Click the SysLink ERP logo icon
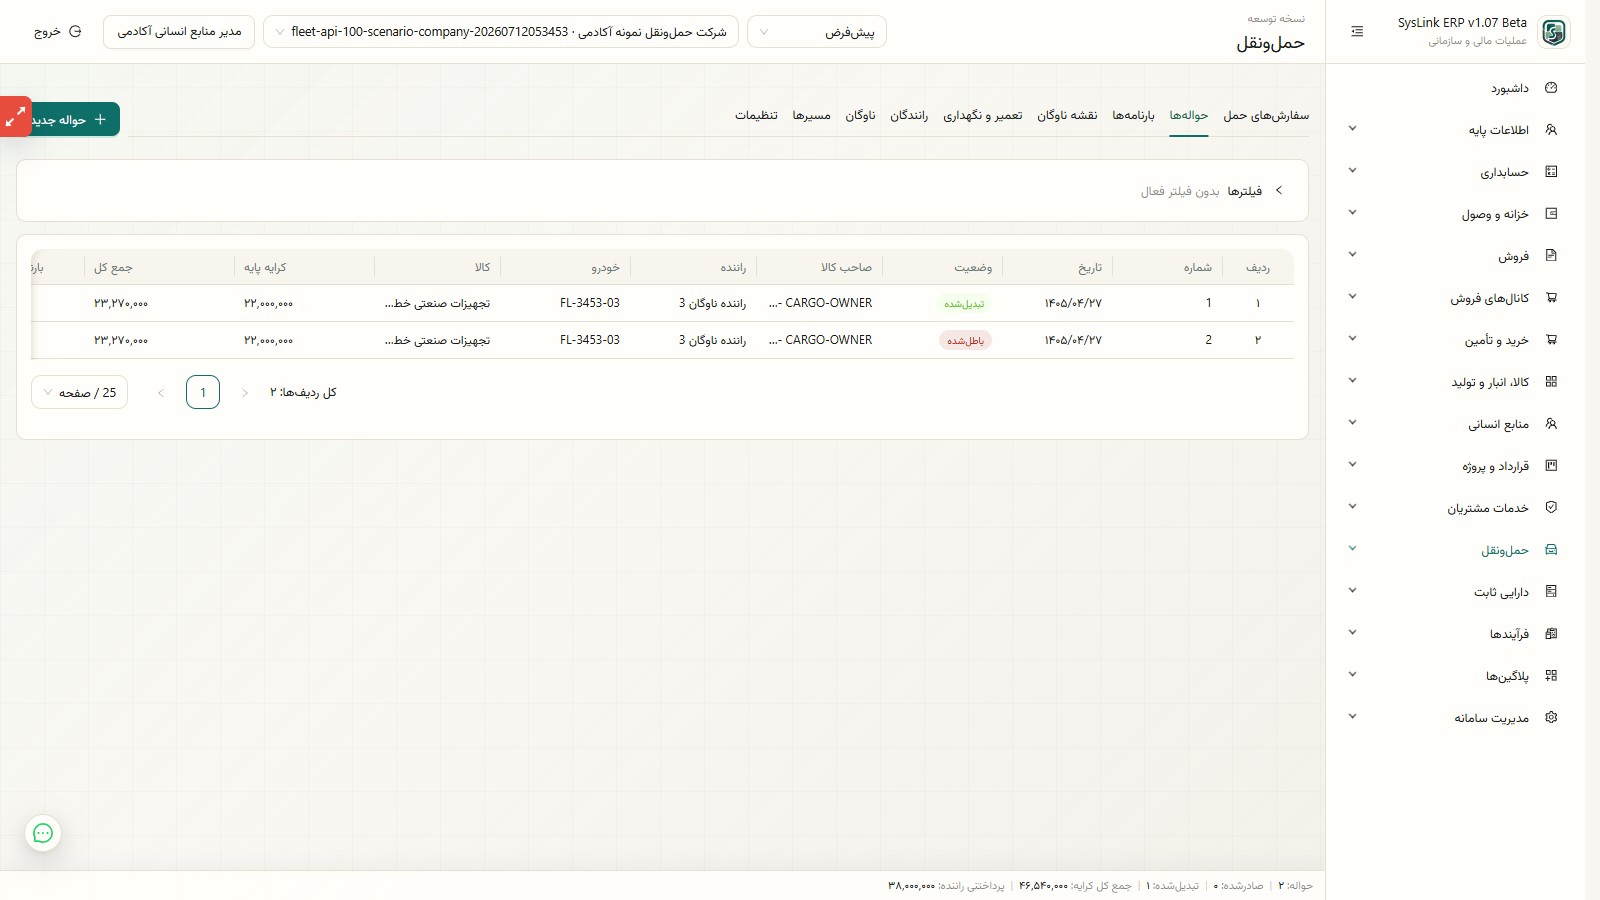The width and height of the screenshot is (1600, 900). [1553, 32]
